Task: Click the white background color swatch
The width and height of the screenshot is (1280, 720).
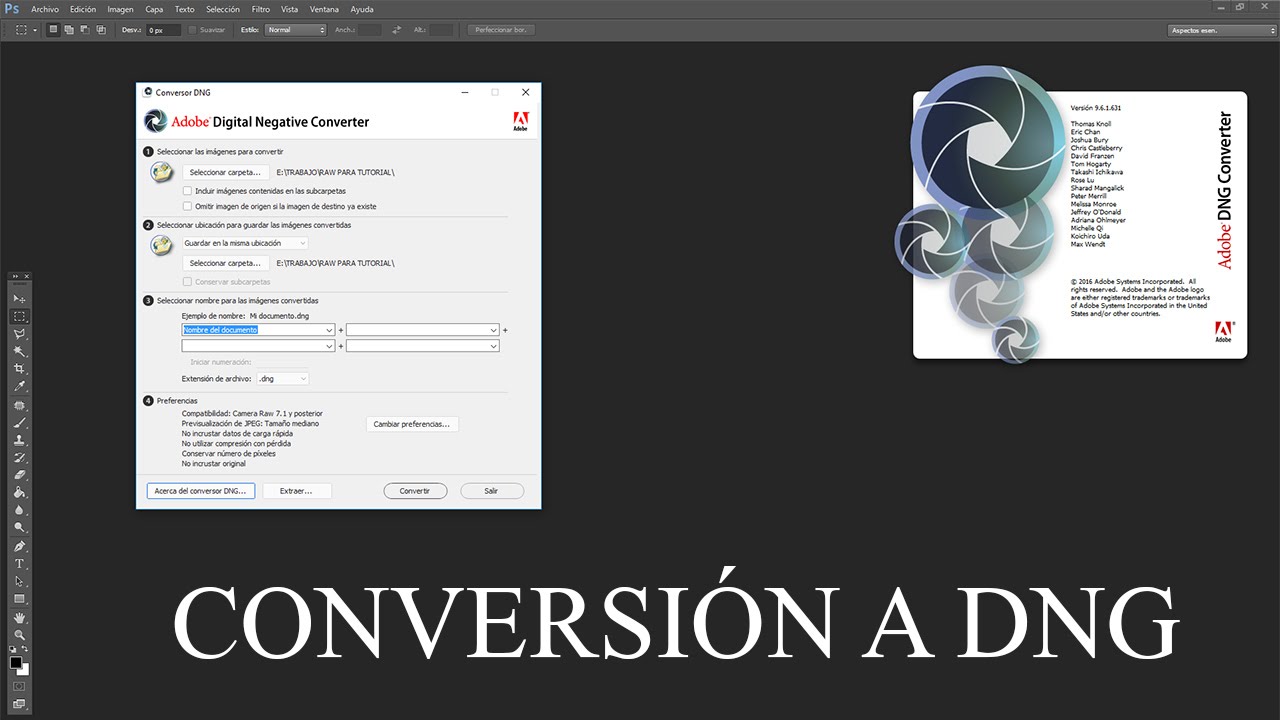Action: coord(24,670)
